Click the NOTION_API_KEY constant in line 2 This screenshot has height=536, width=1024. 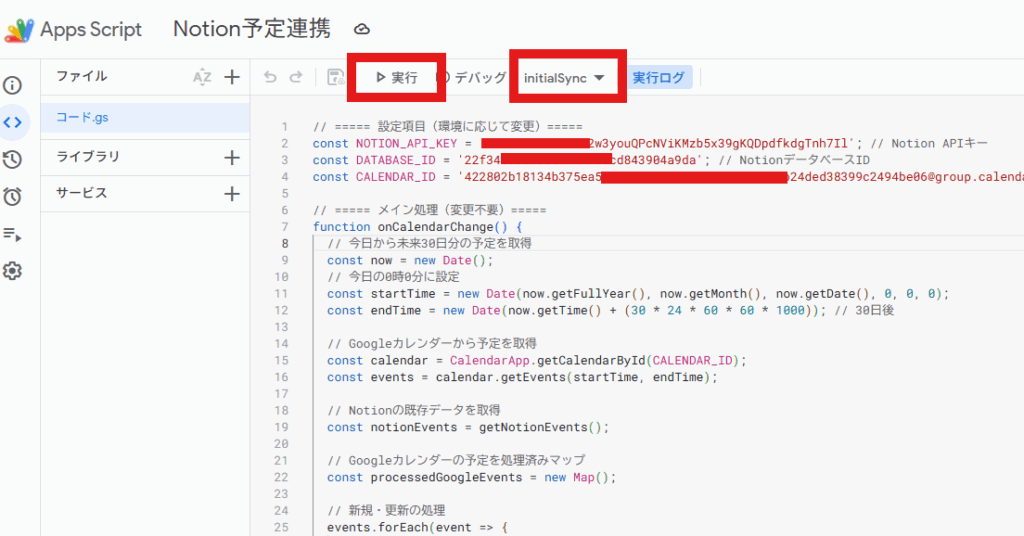406,144
